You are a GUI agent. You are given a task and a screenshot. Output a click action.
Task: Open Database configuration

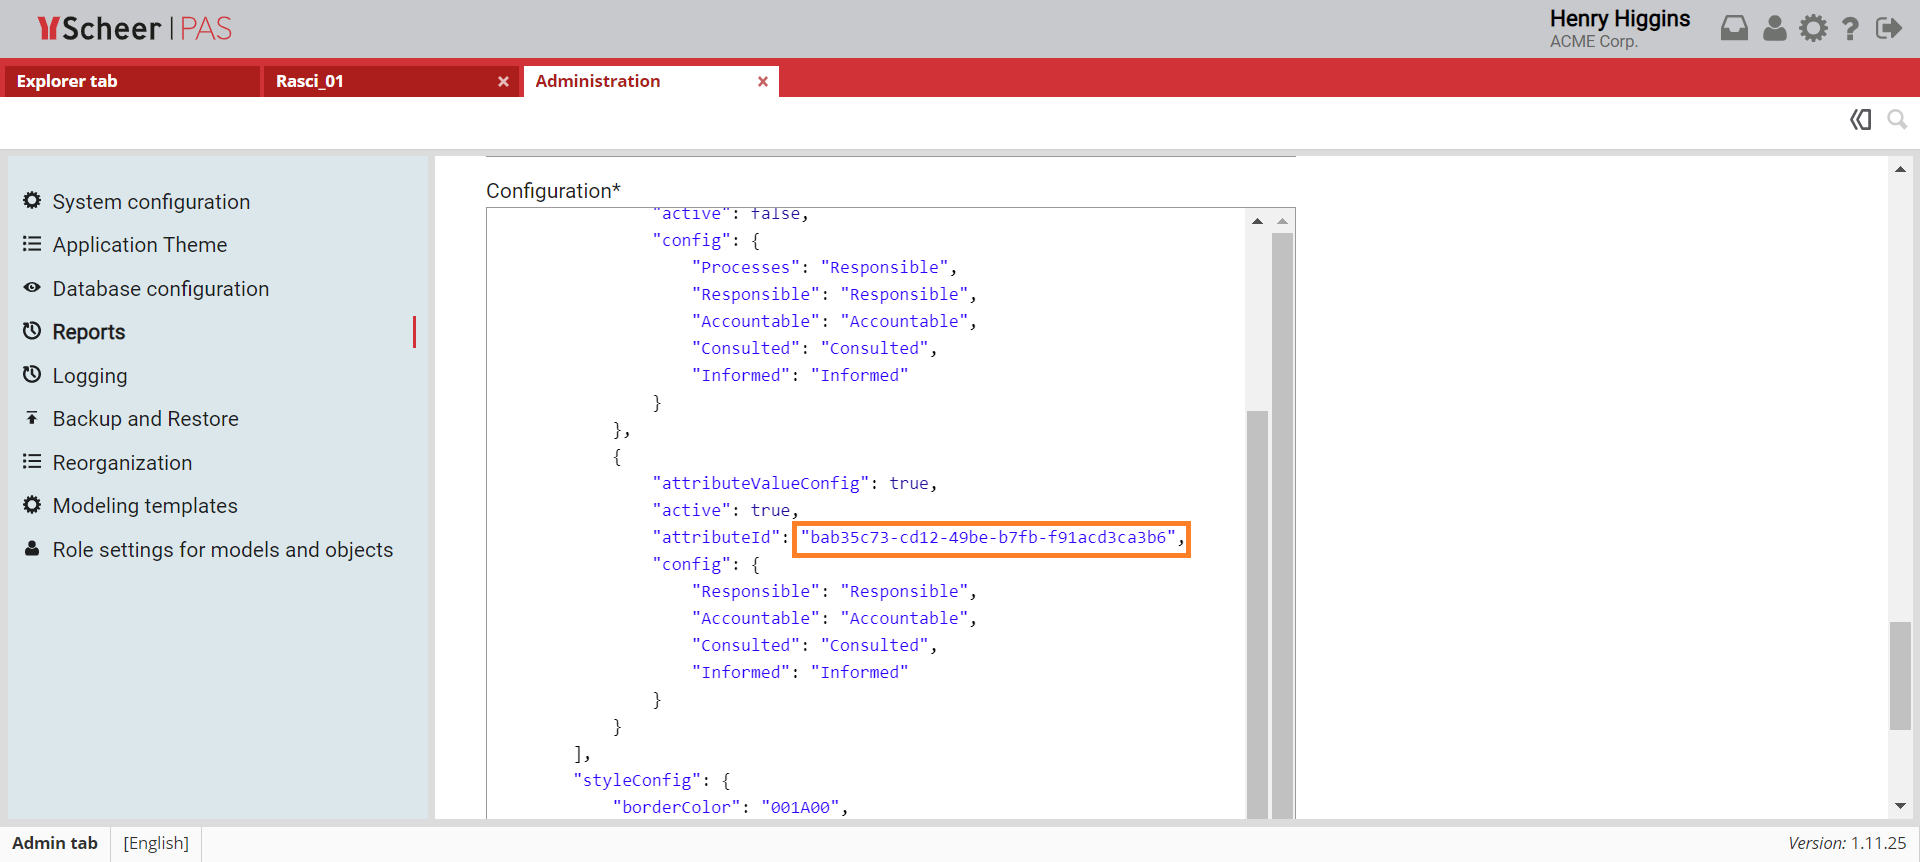pyautogui.click(x=160, y=289)
